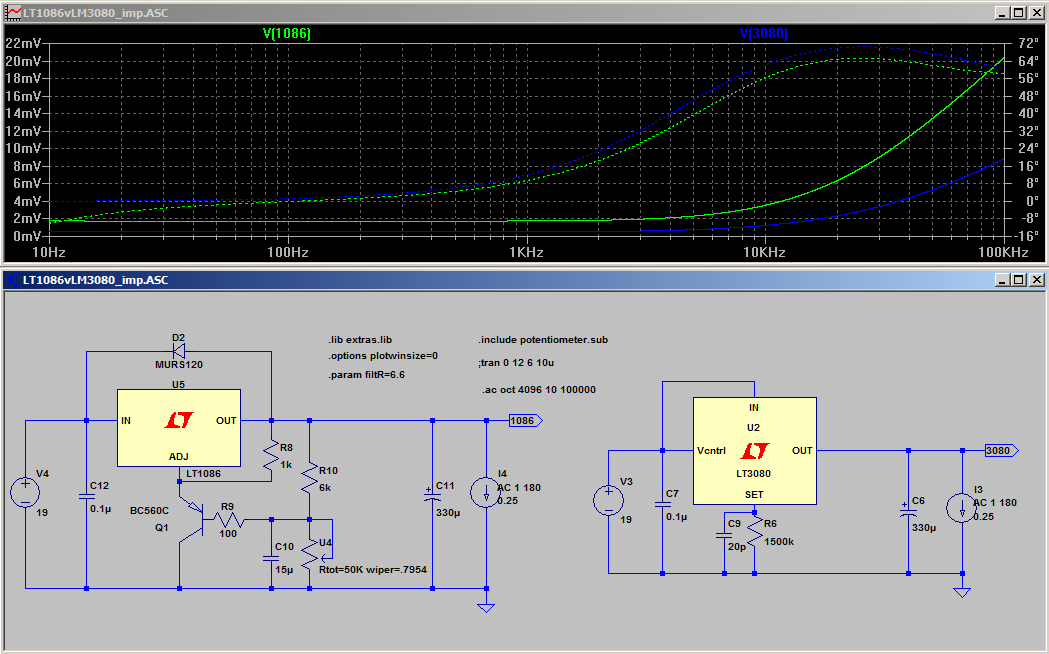Click the plot window title text
The image size is (1049, 654).
96,13
